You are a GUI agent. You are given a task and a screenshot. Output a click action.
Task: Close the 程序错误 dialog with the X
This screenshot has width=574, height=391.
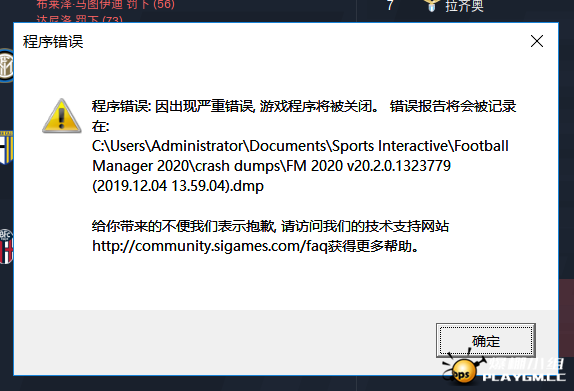(x=537, y=41)
